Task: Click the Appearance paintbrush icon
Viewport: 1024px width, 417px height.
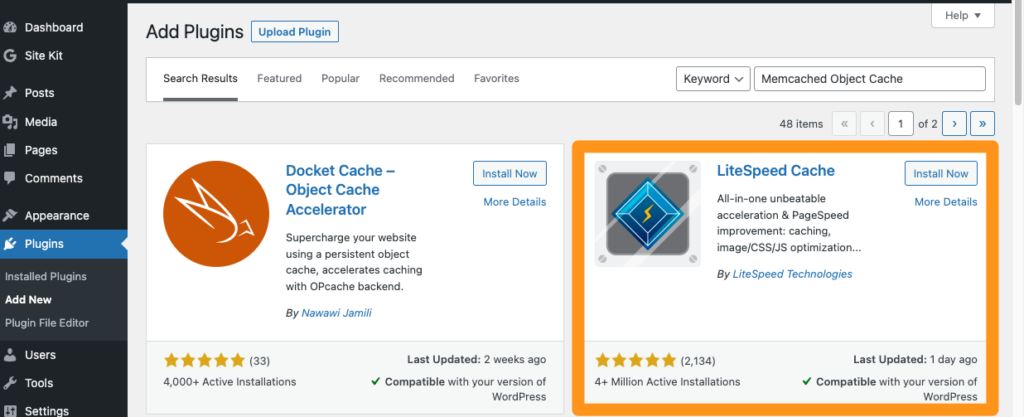Action: point(10,215)
